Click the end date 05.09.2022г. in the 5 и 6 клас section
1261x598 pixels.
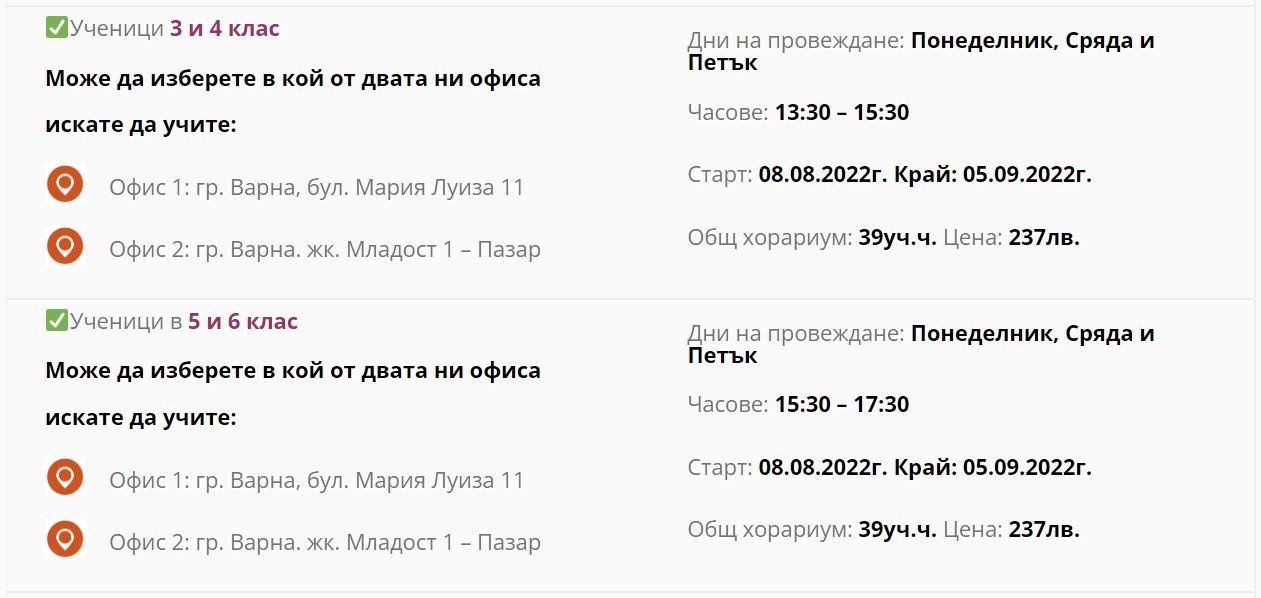point(1027,468)
